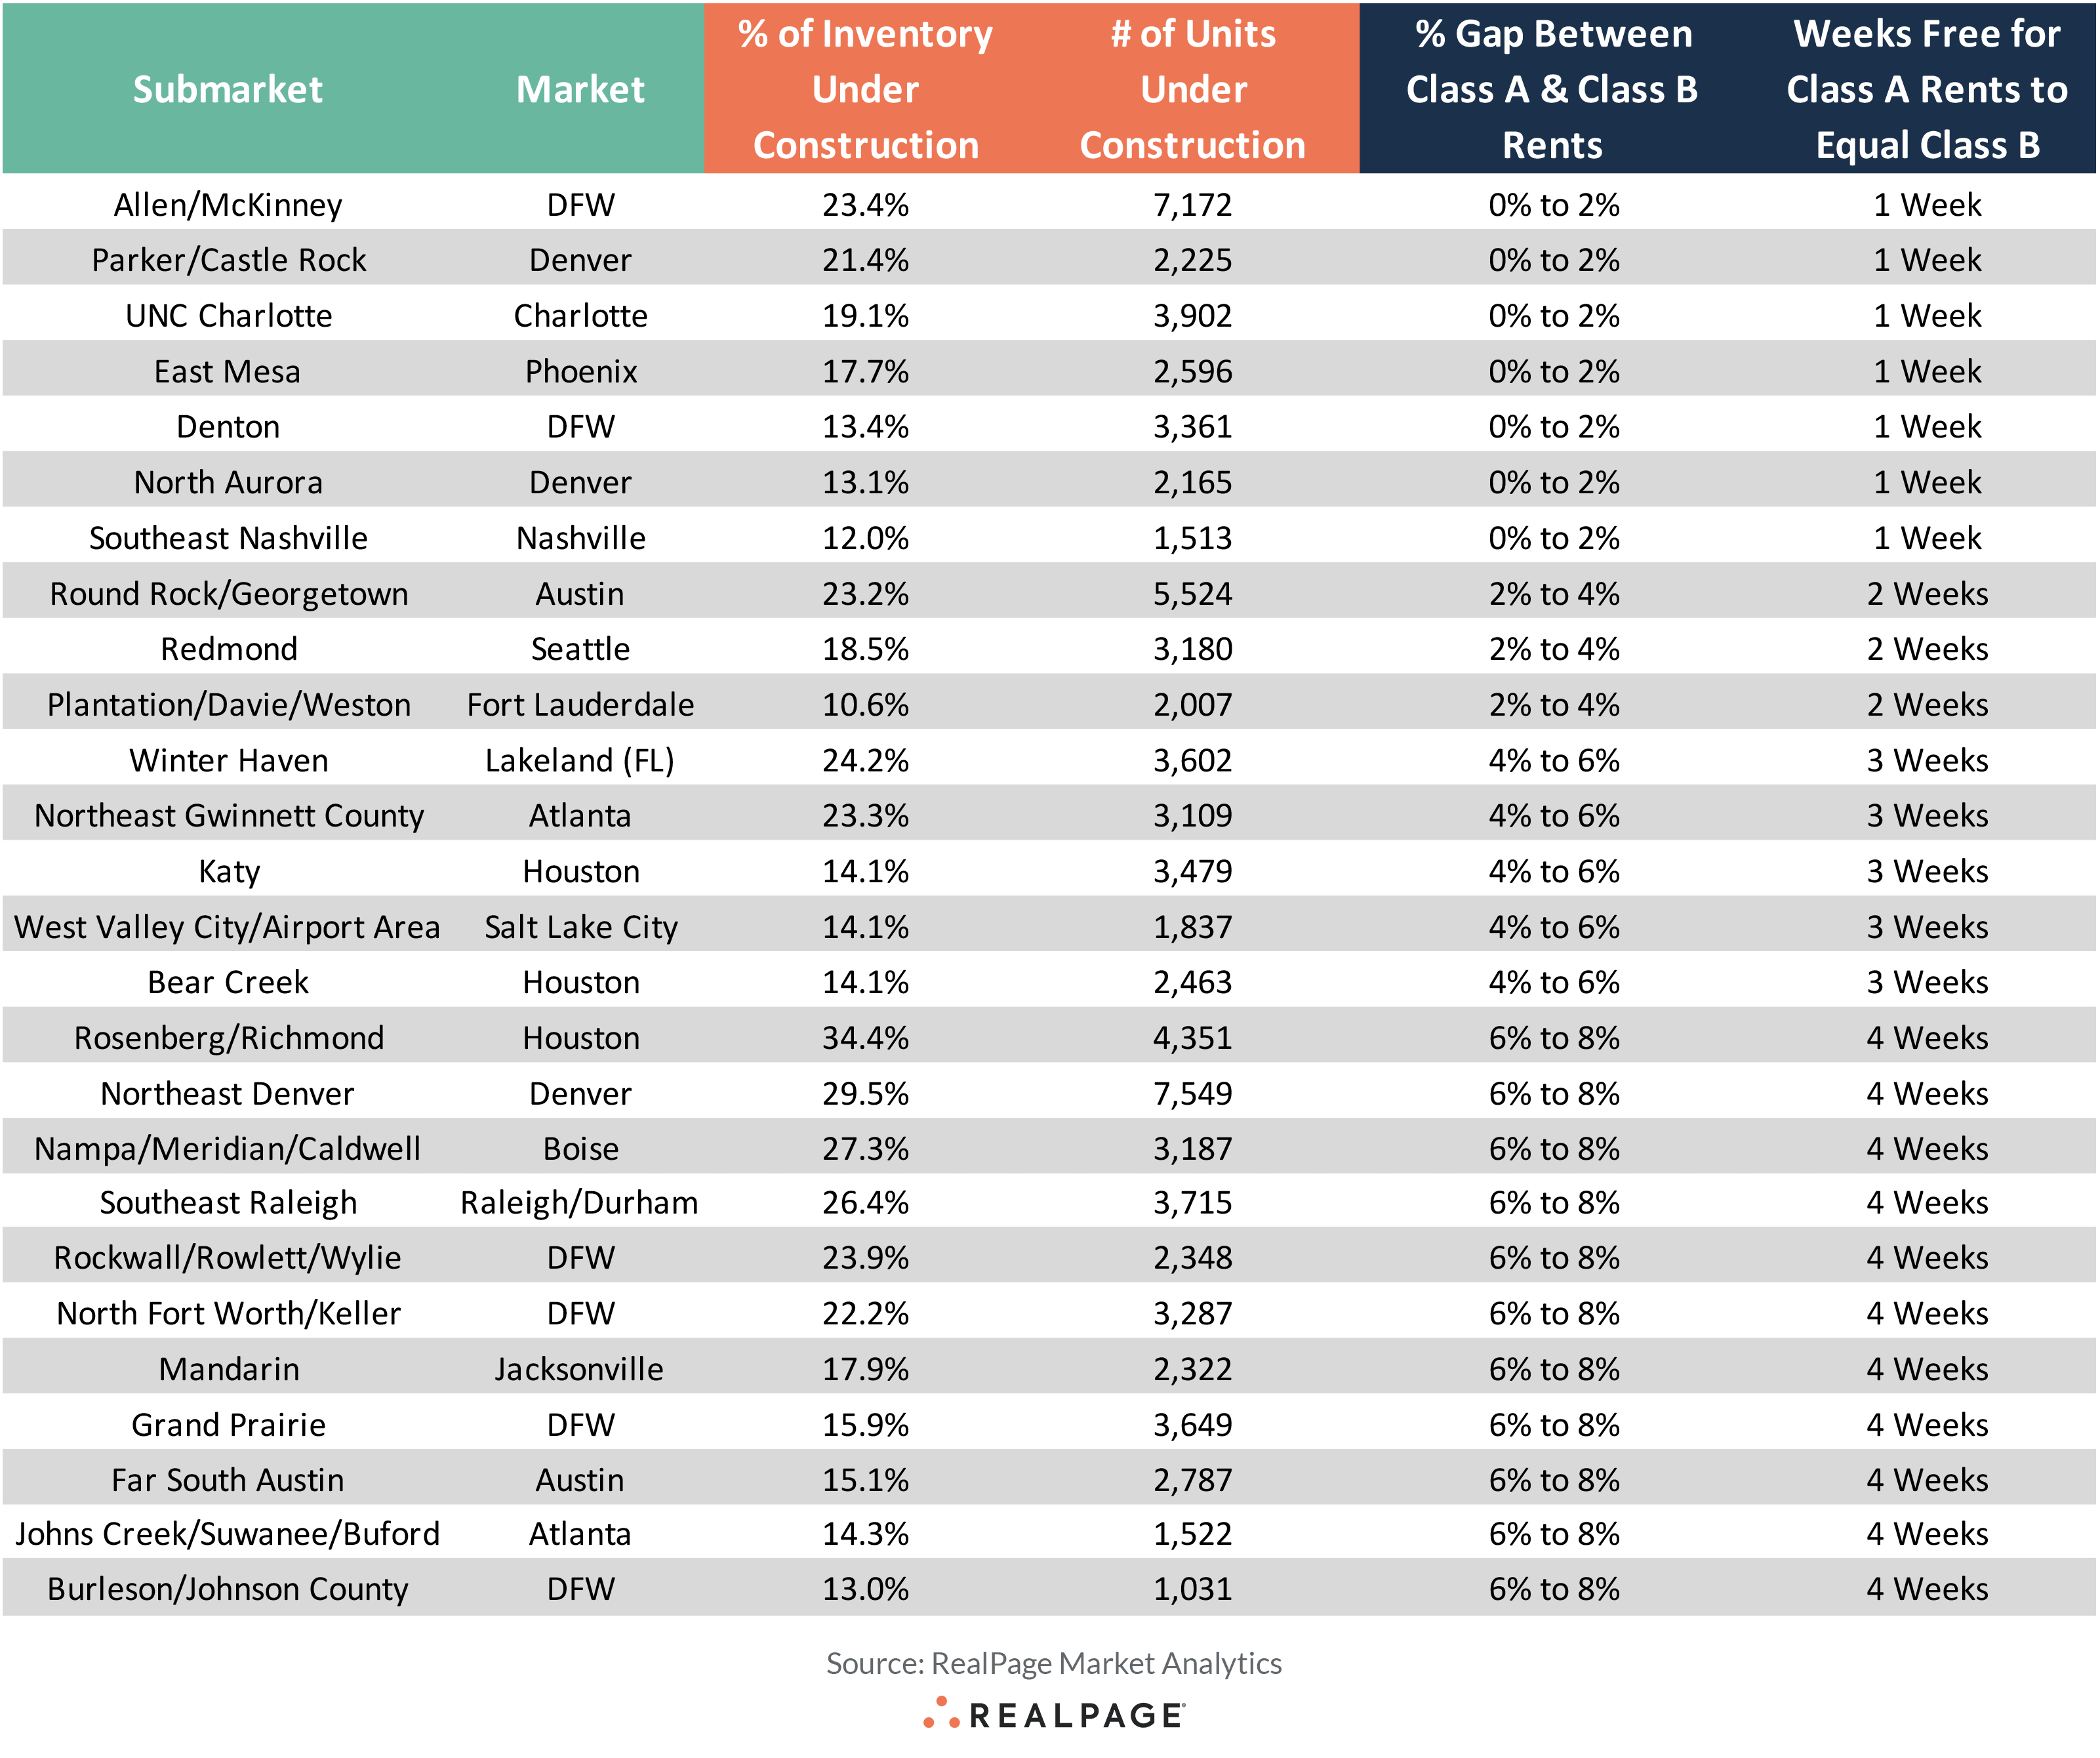Click the % of Inventory Under Construction header

pos(865,90)
